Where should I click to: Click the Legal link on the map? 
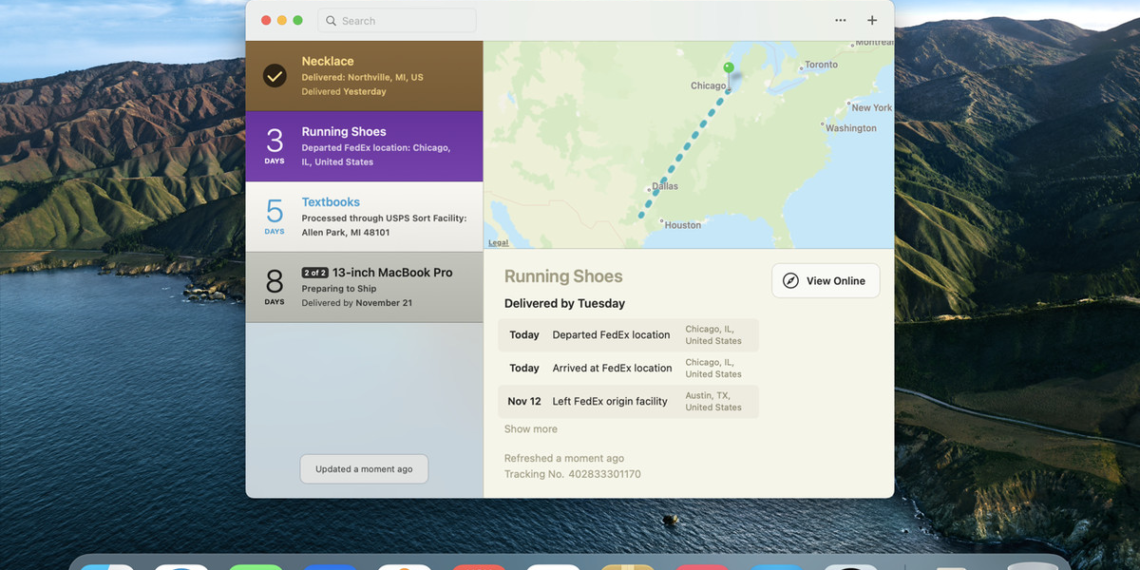[x=498, y=243]
